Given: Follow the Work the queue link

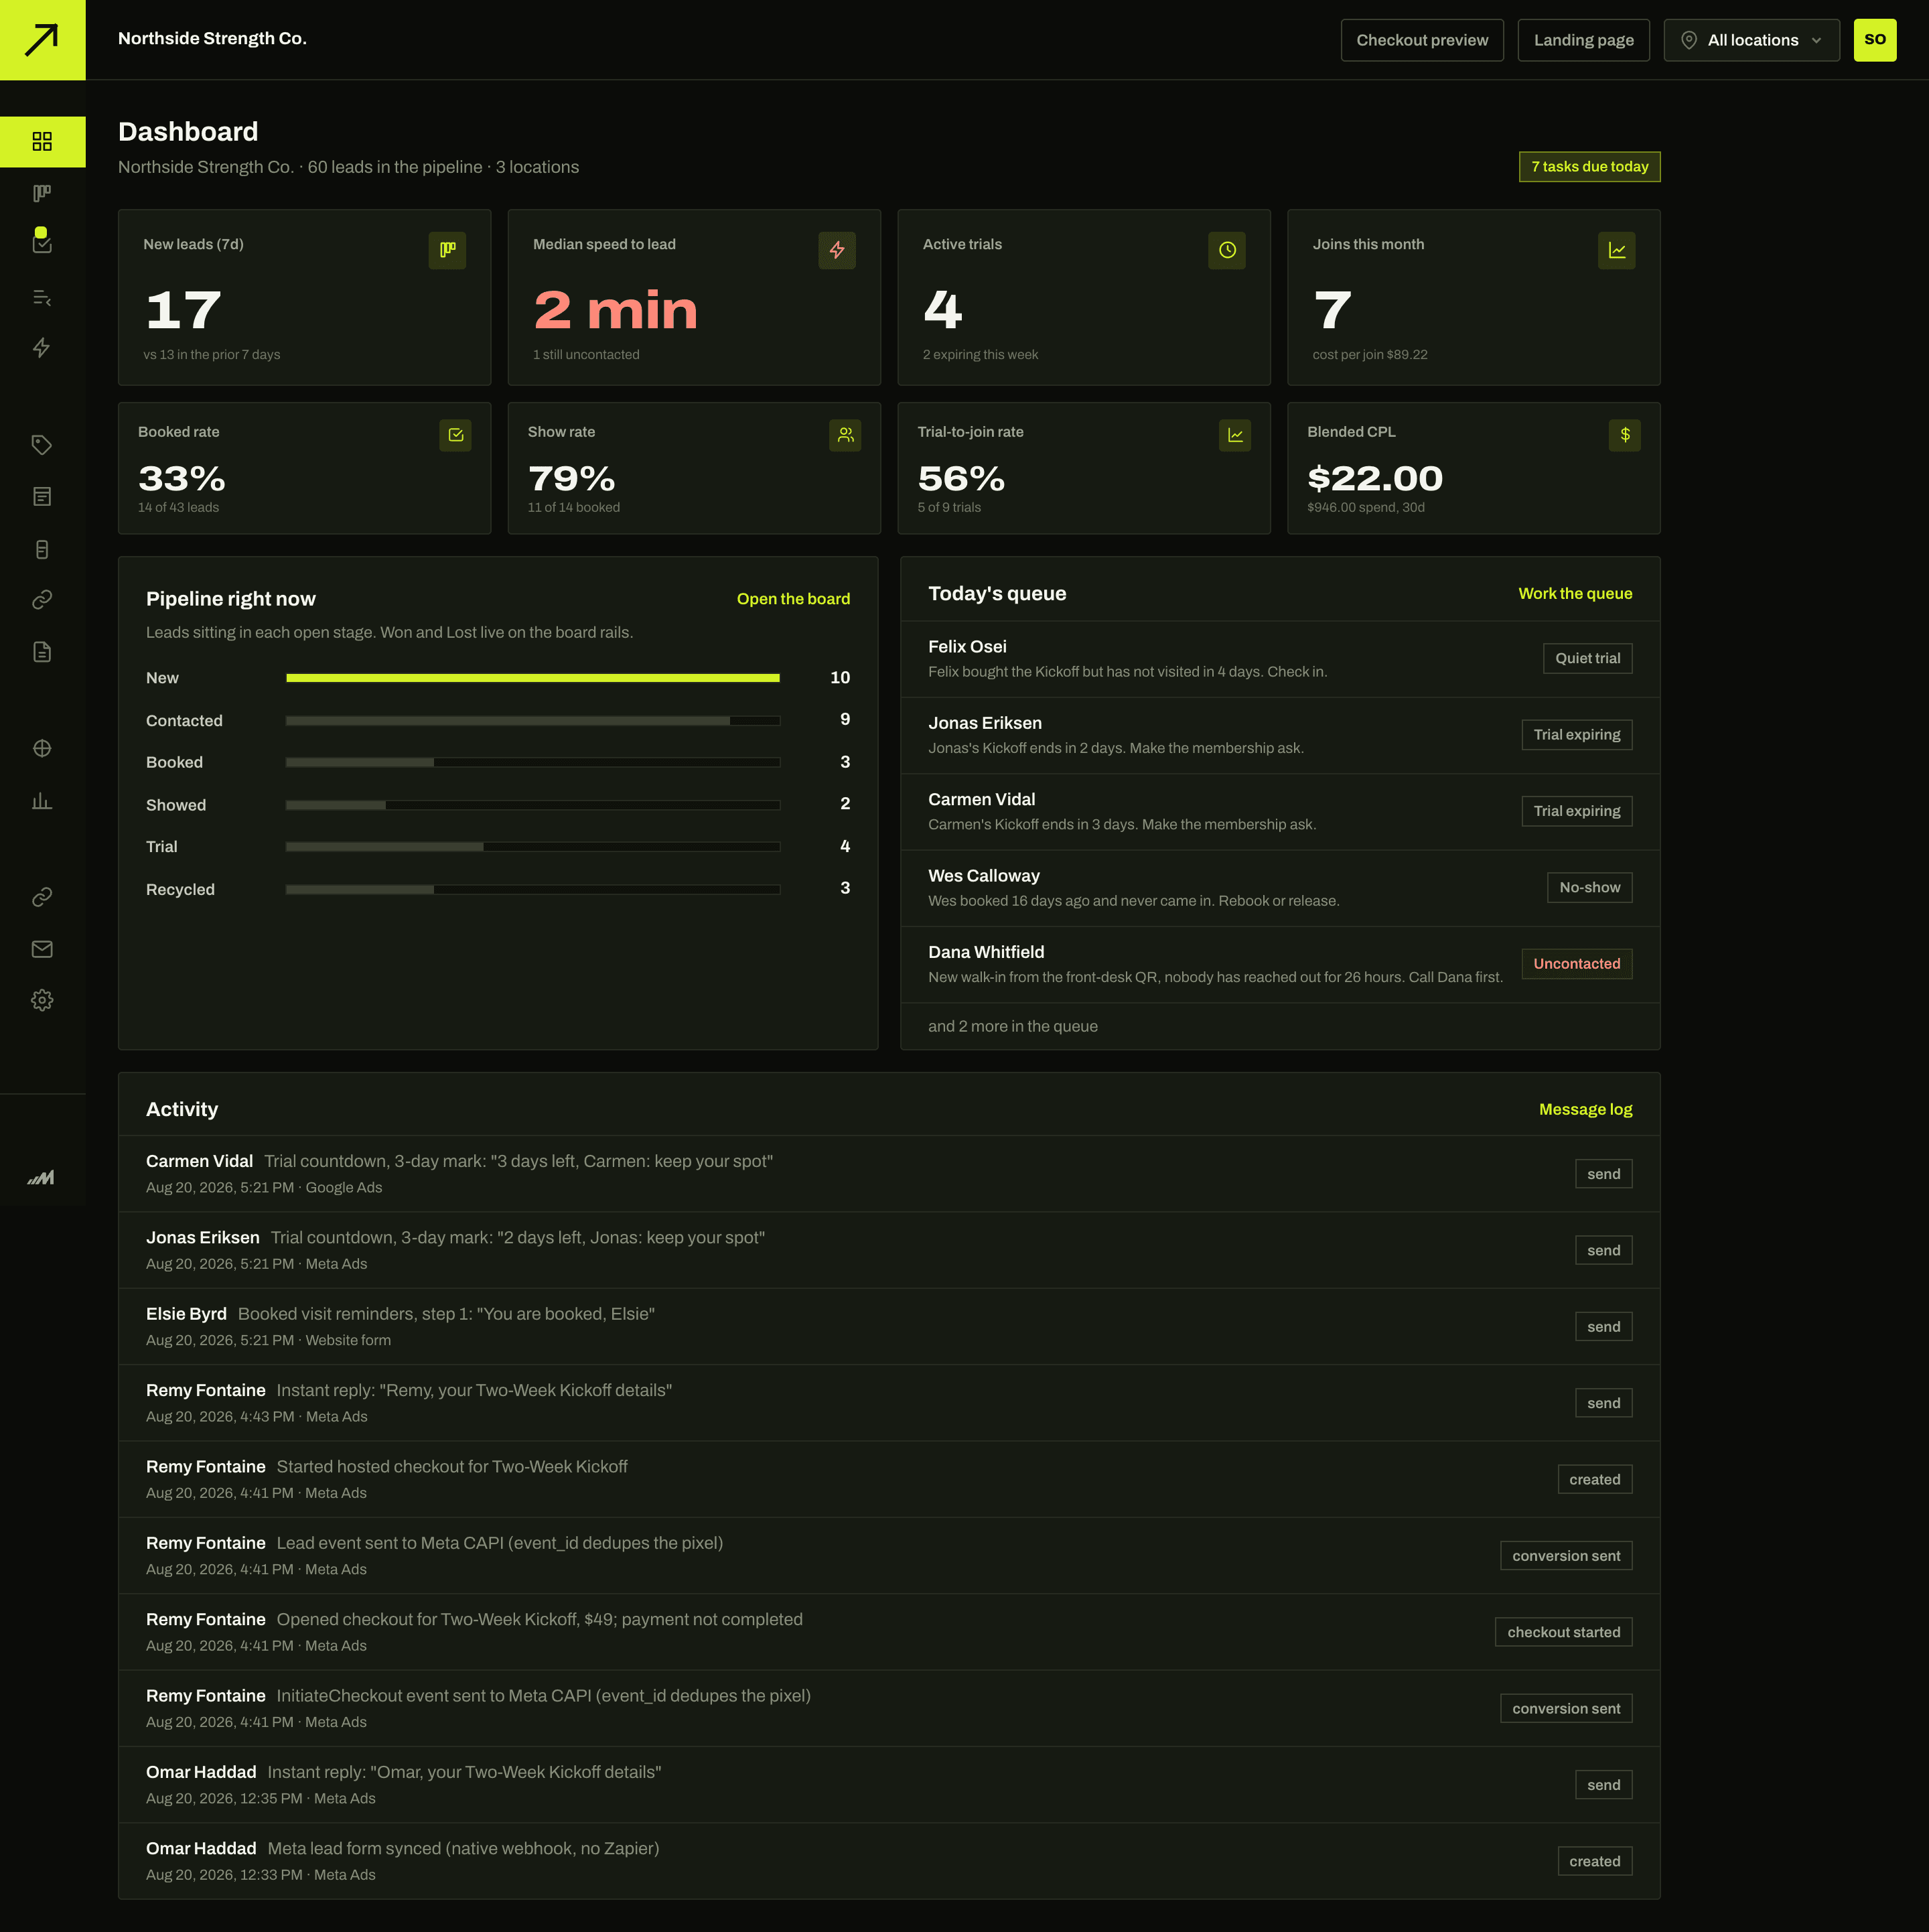Looking at the screenshot, I should 1575,594.
